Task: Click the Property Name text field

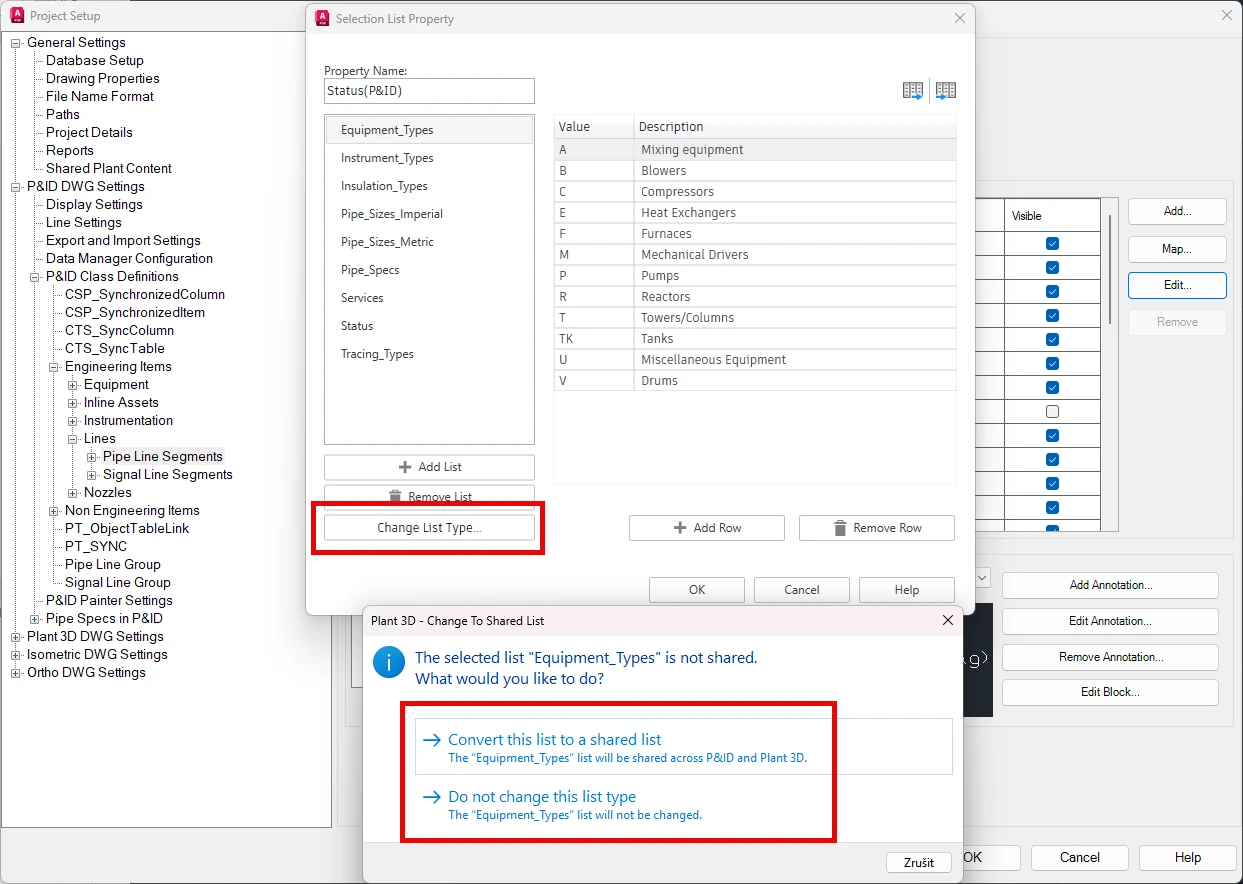Action: (429, 91)
